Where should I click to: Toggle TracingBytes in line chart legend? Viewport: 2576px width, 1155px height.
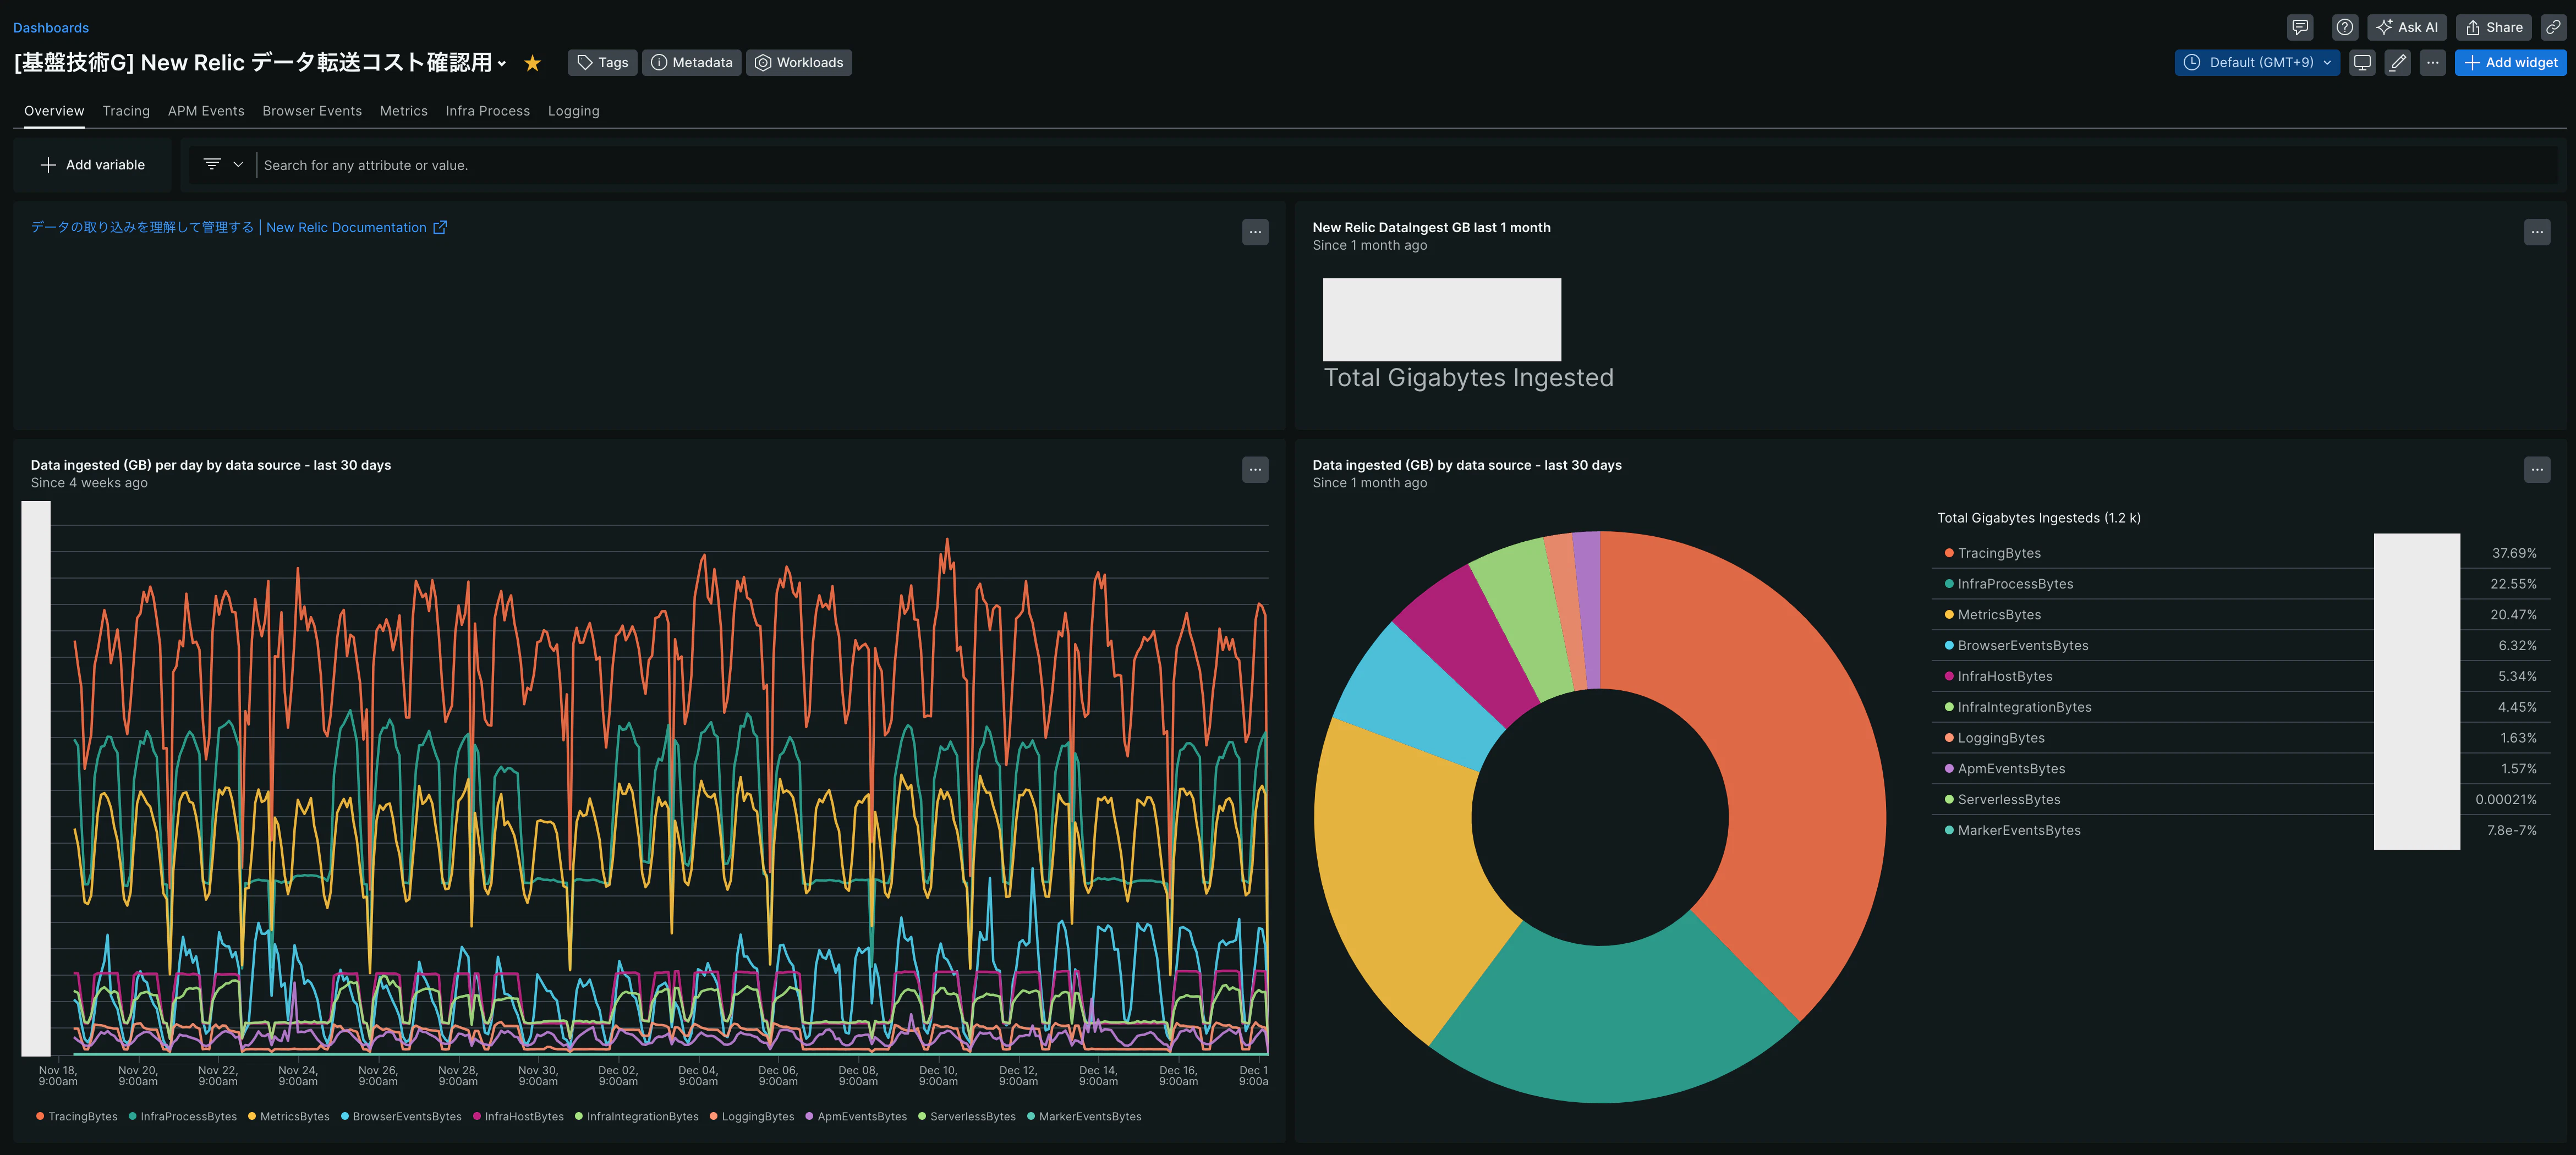point(77,1116)
